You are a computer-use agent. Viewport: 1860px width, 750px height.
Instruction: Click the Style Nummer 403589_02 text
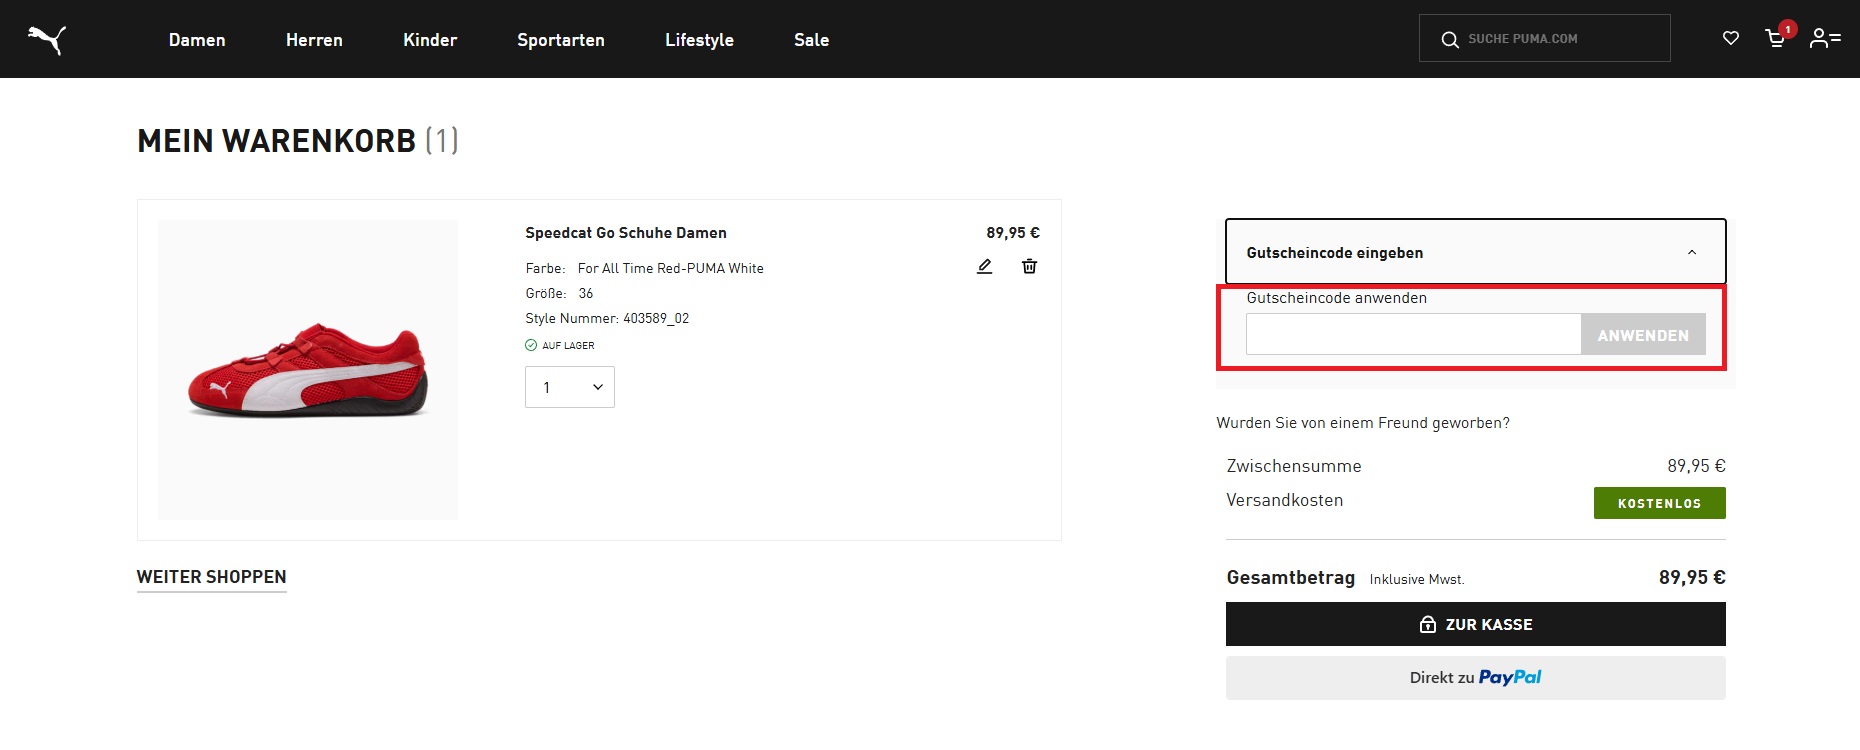click(x=607, y=318)
